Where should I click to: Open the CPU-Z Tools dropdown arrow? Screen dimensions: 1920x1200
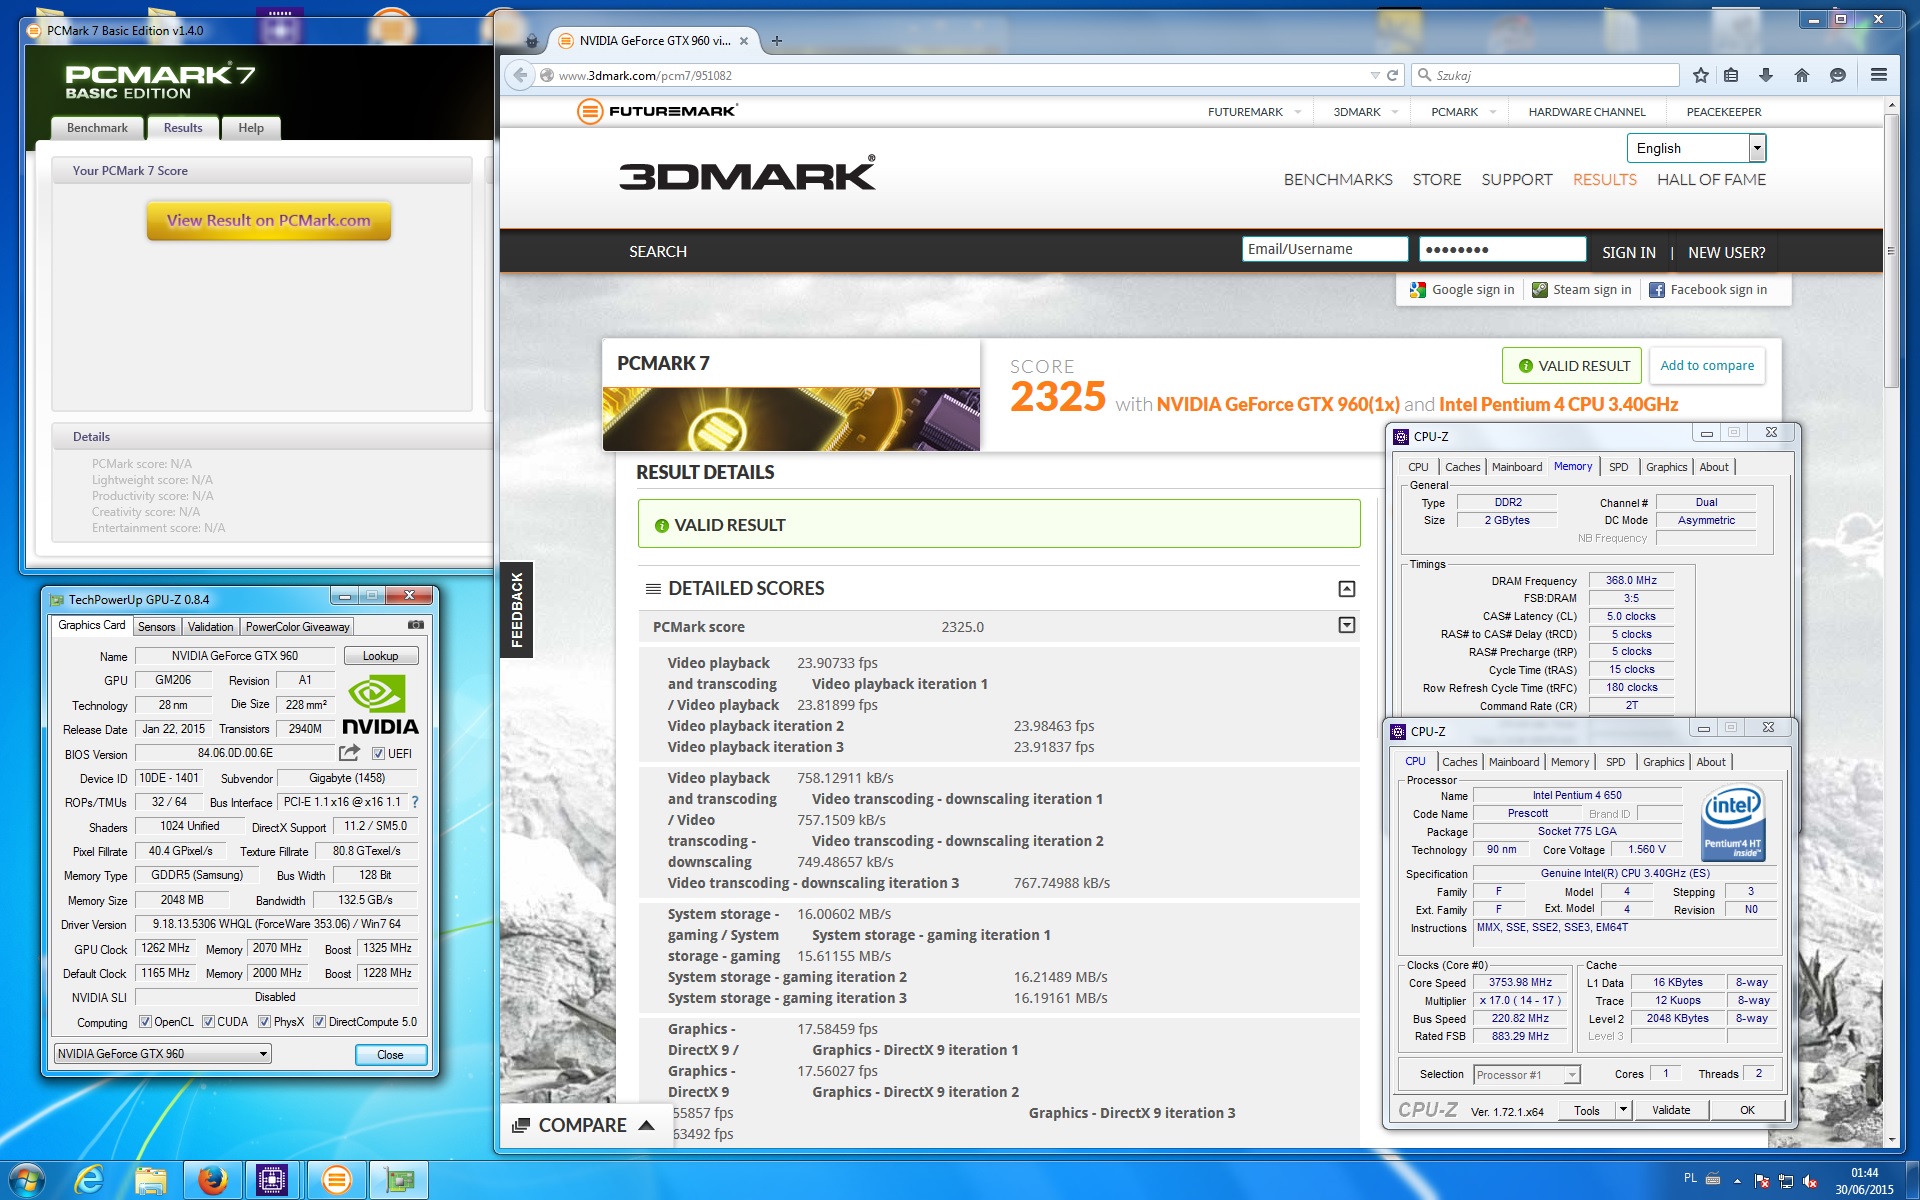click(x=1623, y=1110)
